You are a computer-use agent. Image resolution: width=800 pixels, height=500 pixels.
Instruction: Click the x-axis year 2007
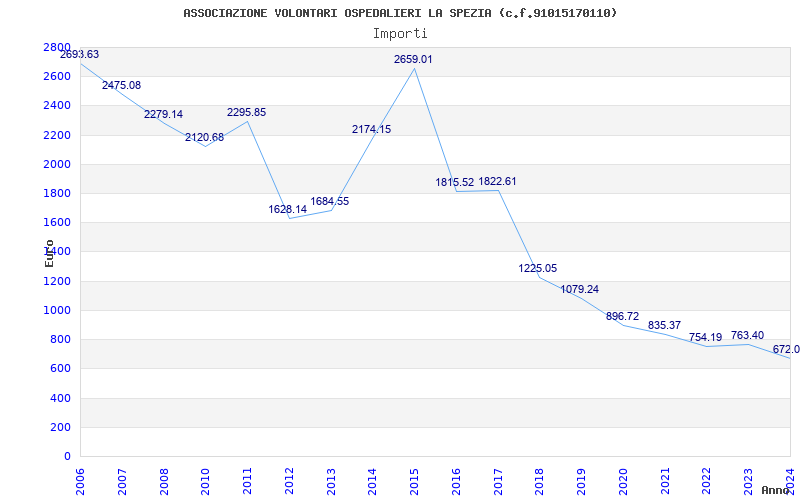point(122,482)
